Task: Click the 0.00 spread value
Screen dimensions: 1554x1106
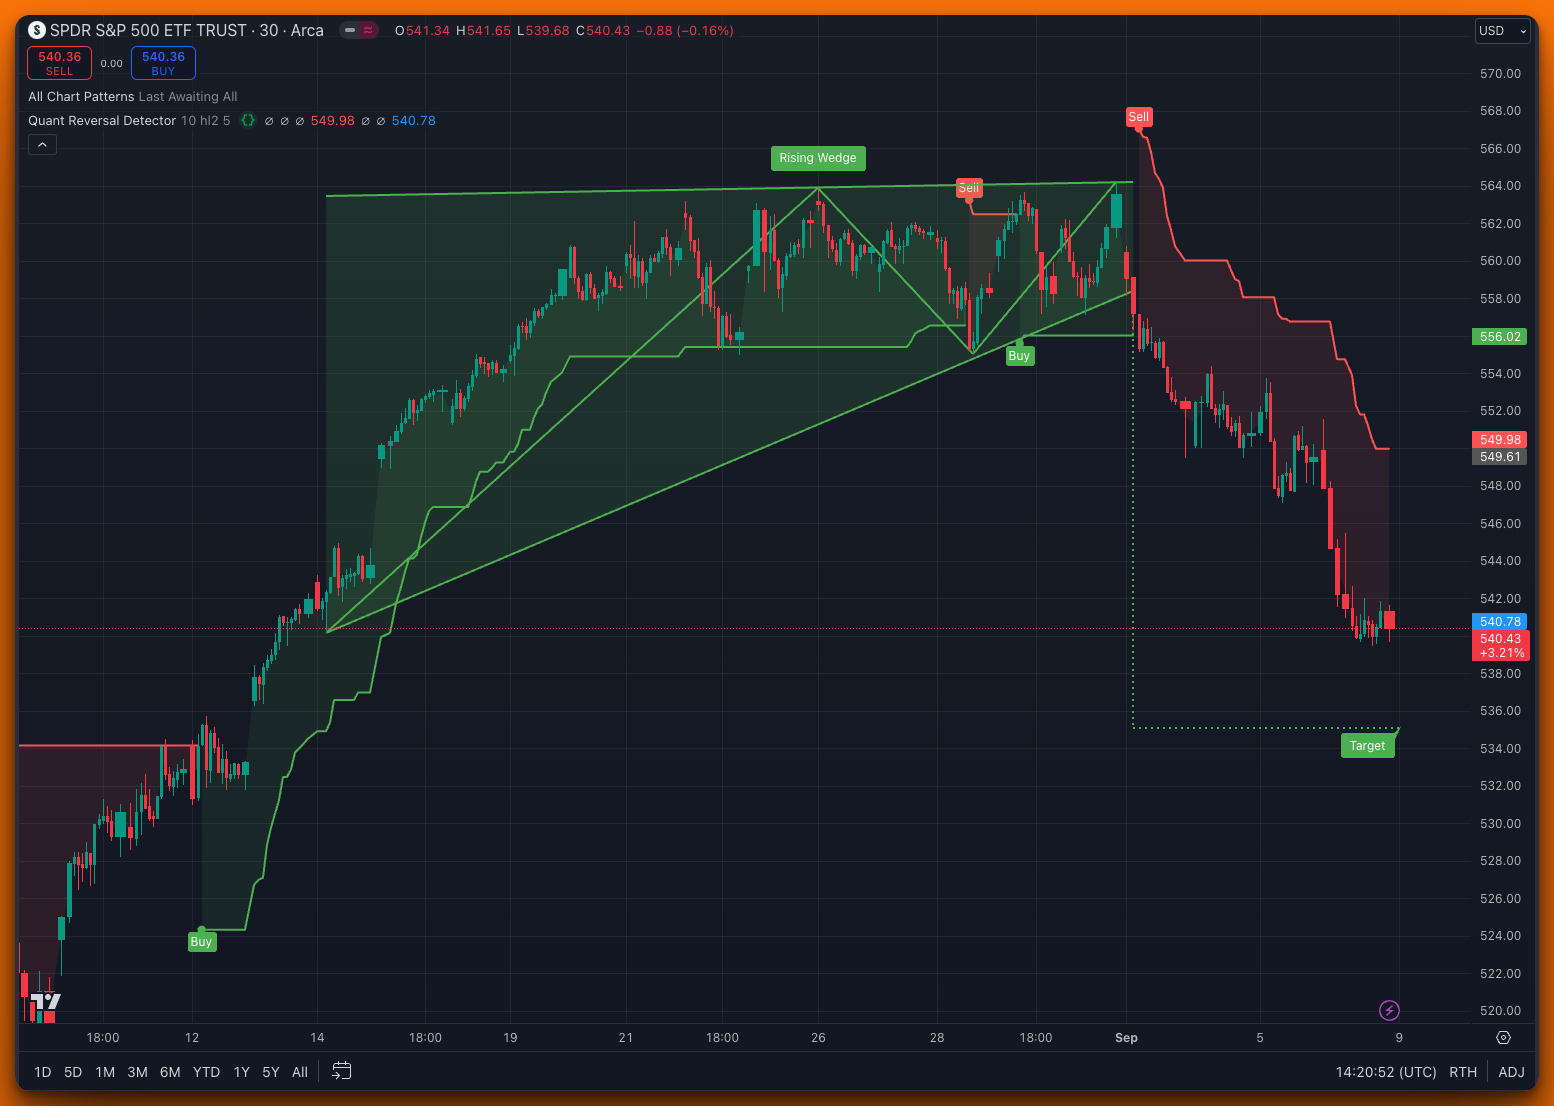Action: (112, 64)
